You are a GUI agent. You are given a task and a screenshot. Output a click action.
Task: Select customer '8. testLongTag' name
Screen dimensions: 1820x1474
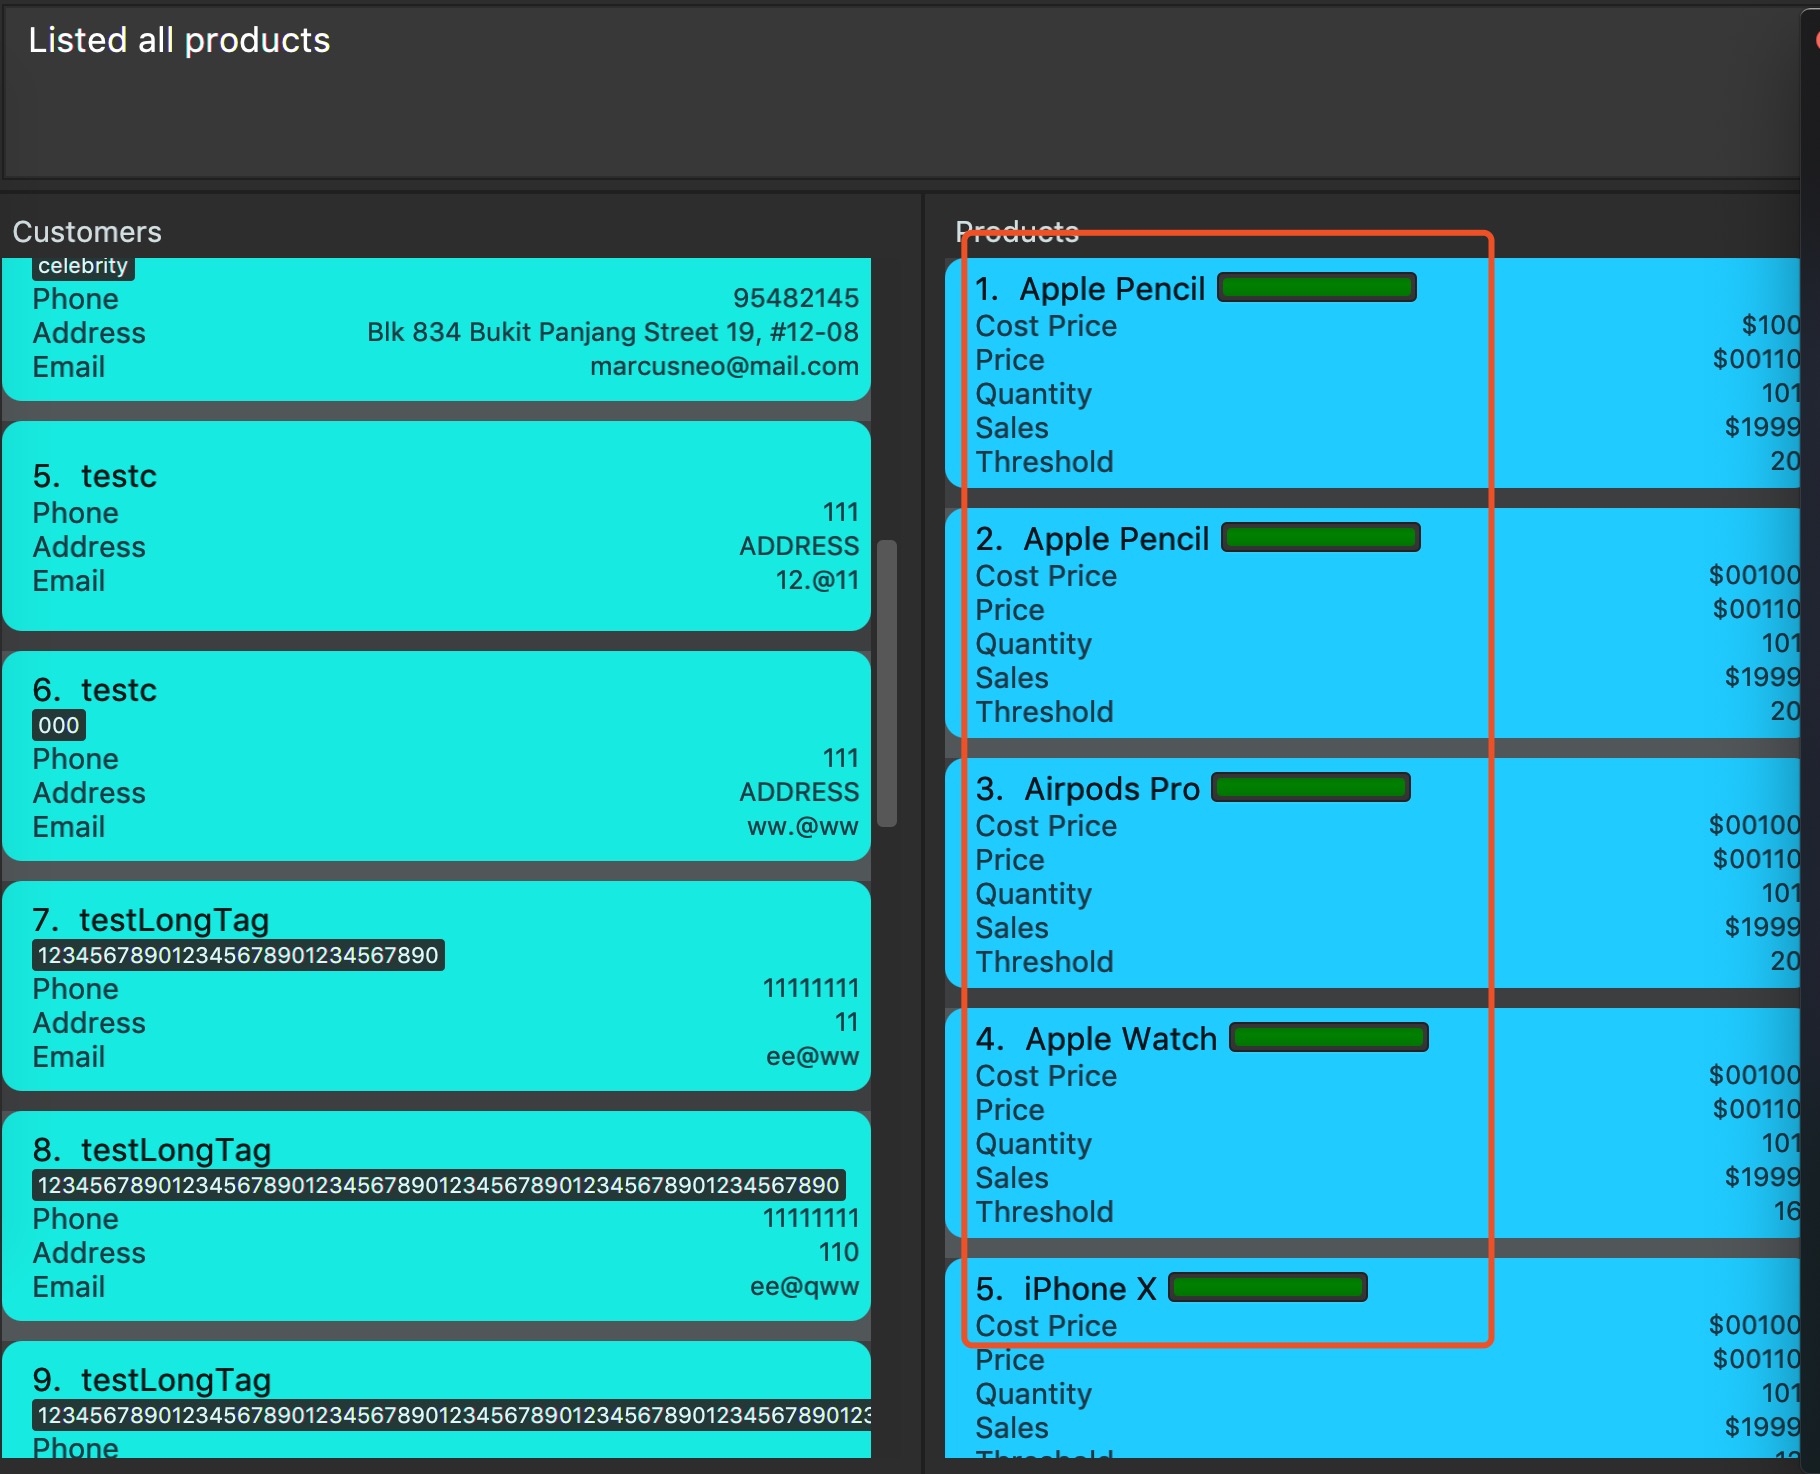[x=152, y=1150]
